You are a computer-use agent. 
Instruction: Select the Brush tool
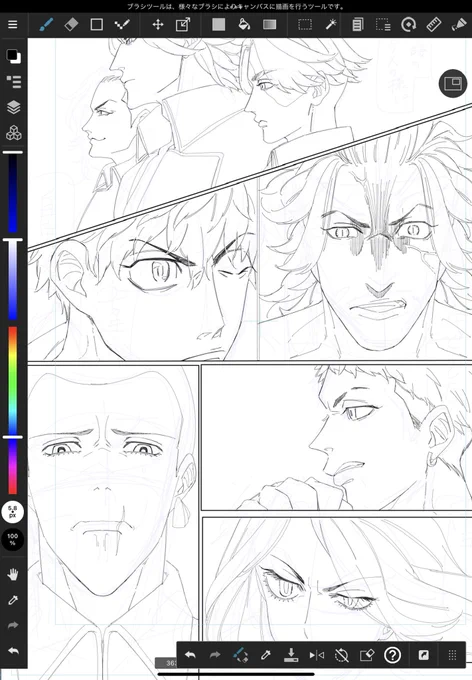(46, 24)
